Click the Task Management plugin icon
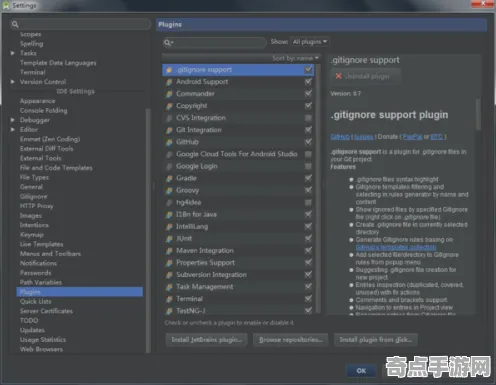The height and width of the screenshot is (385, 496). (x=169, y=287)
